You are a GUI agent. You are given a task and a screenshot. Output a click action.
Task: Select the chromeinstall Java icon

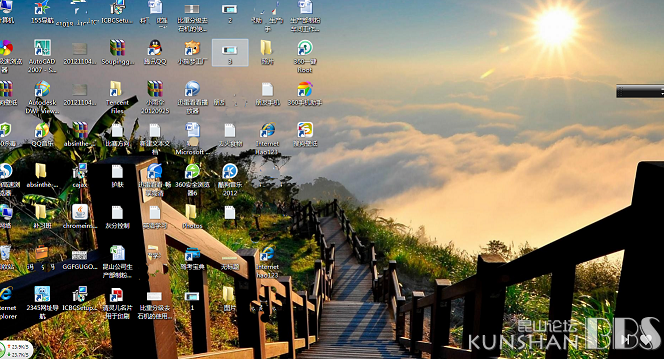[80, 216]
